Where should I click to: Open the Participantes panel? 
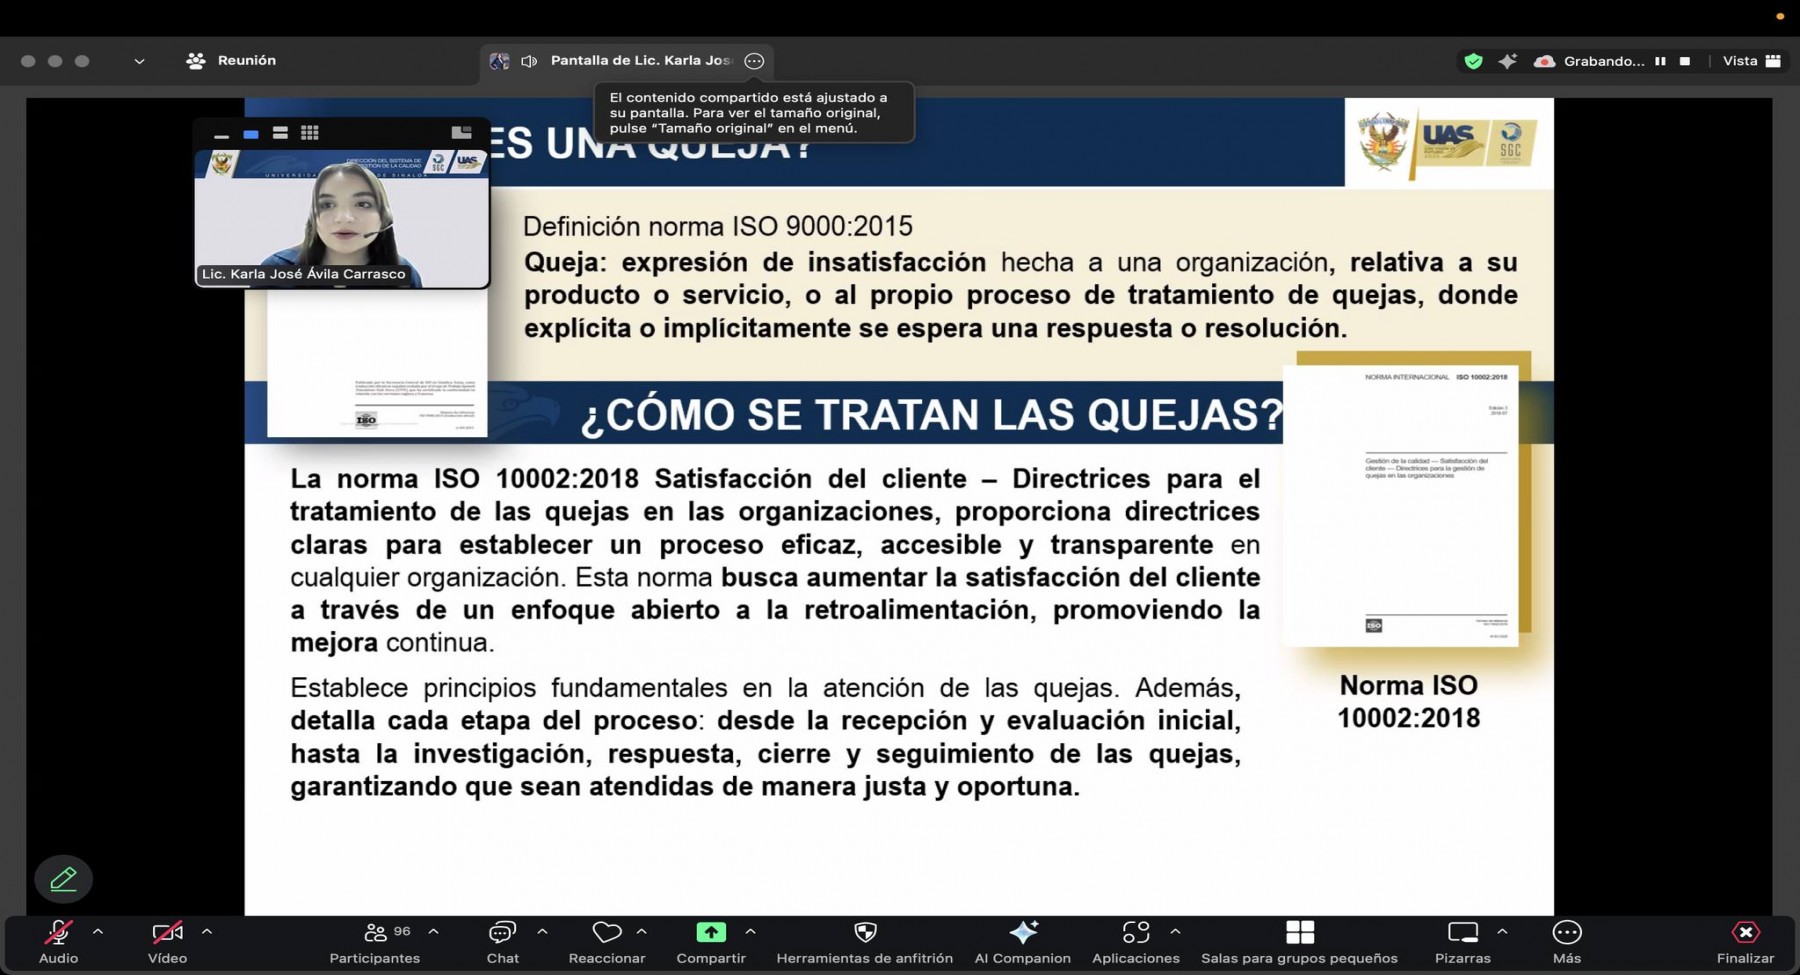pyautogui.click(x=375, y=941)
